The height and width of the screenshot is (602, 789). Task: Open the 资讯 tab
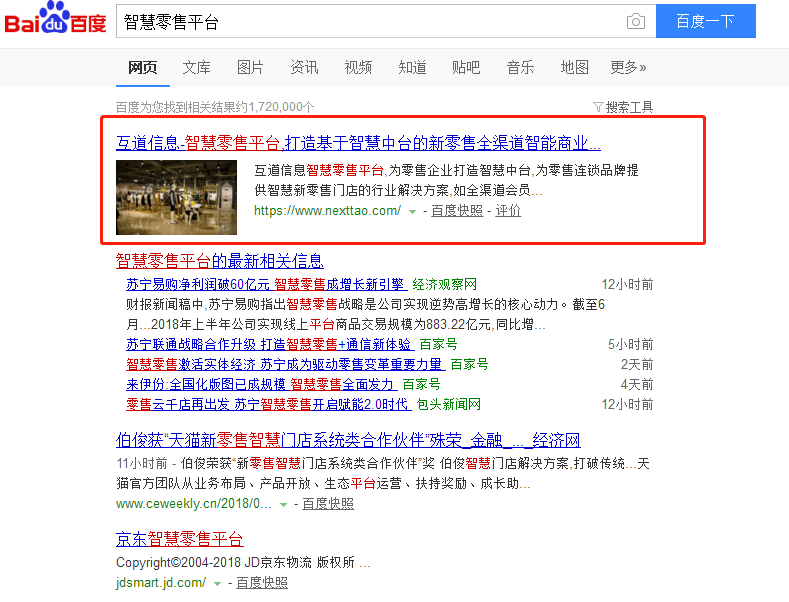[304, 67]
